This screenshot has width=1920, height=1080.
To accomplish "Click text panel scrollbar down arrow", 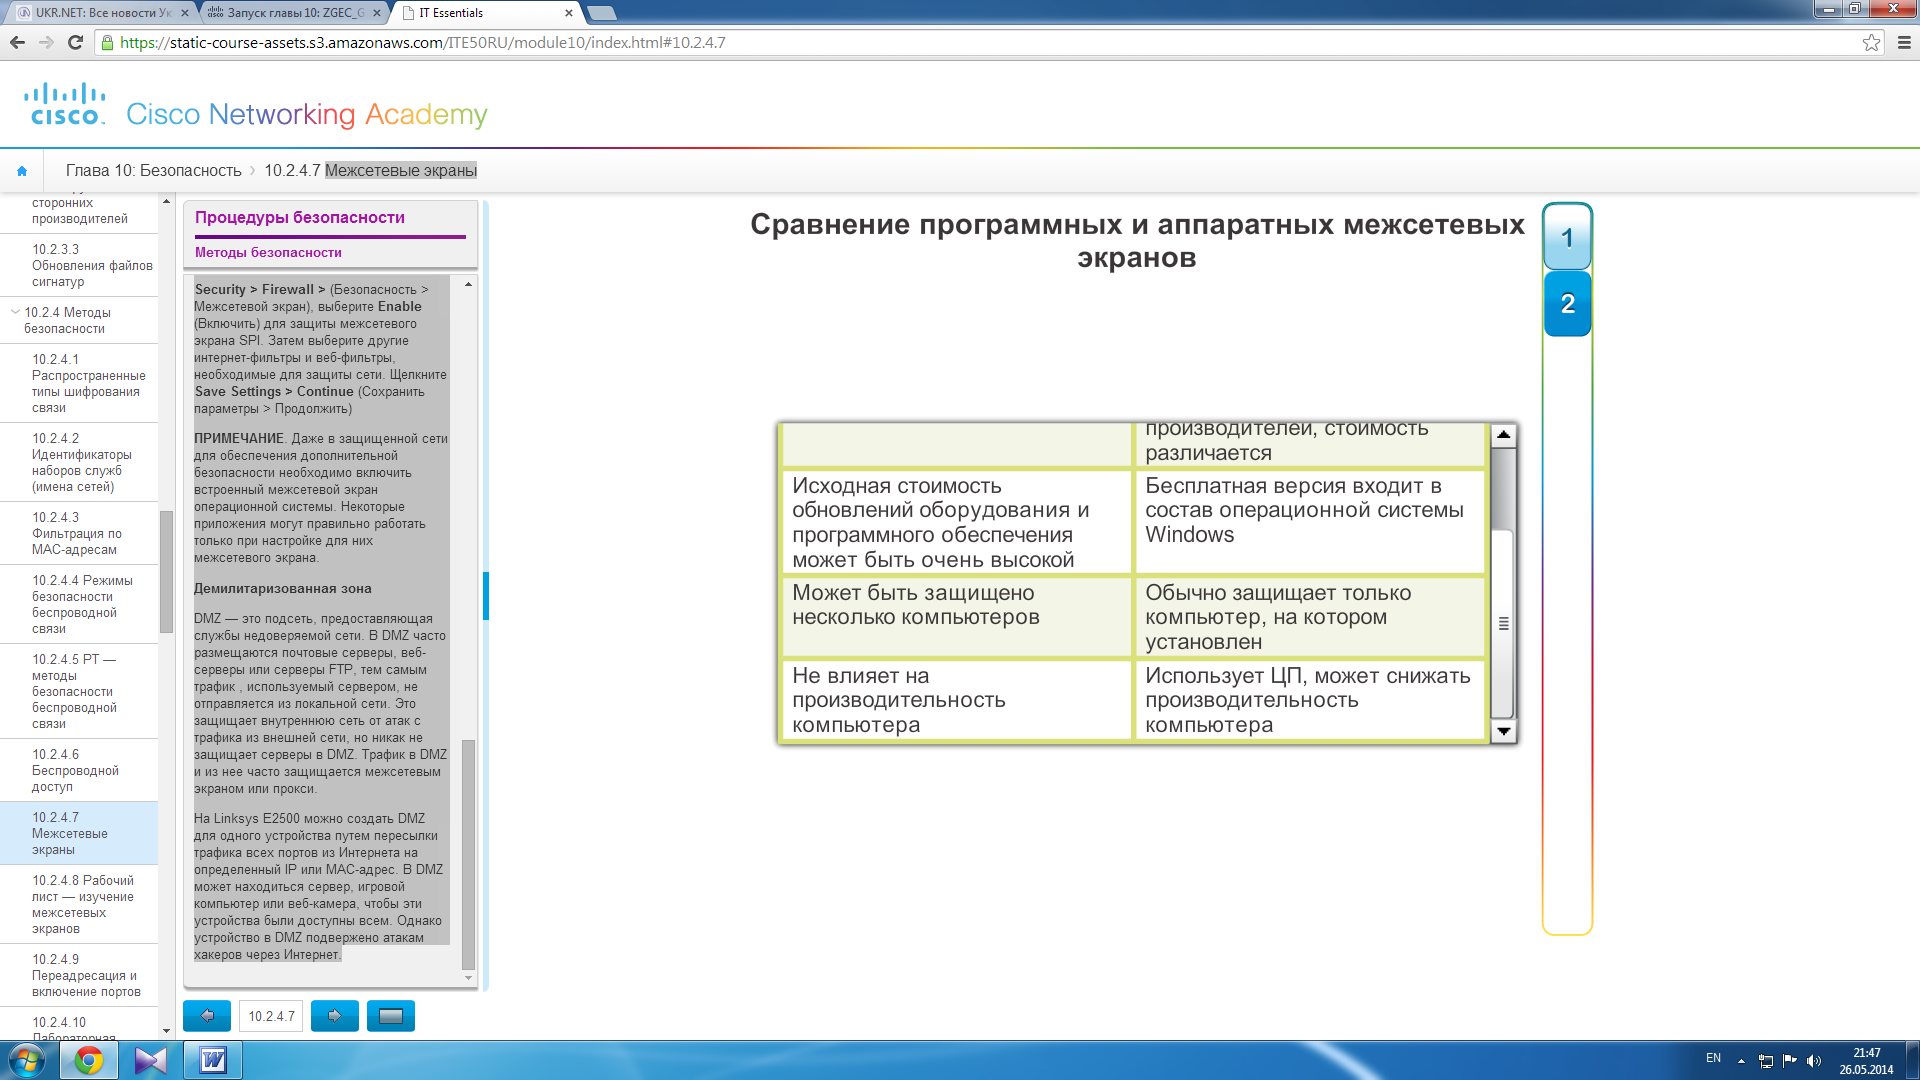I will click(468, 978).
